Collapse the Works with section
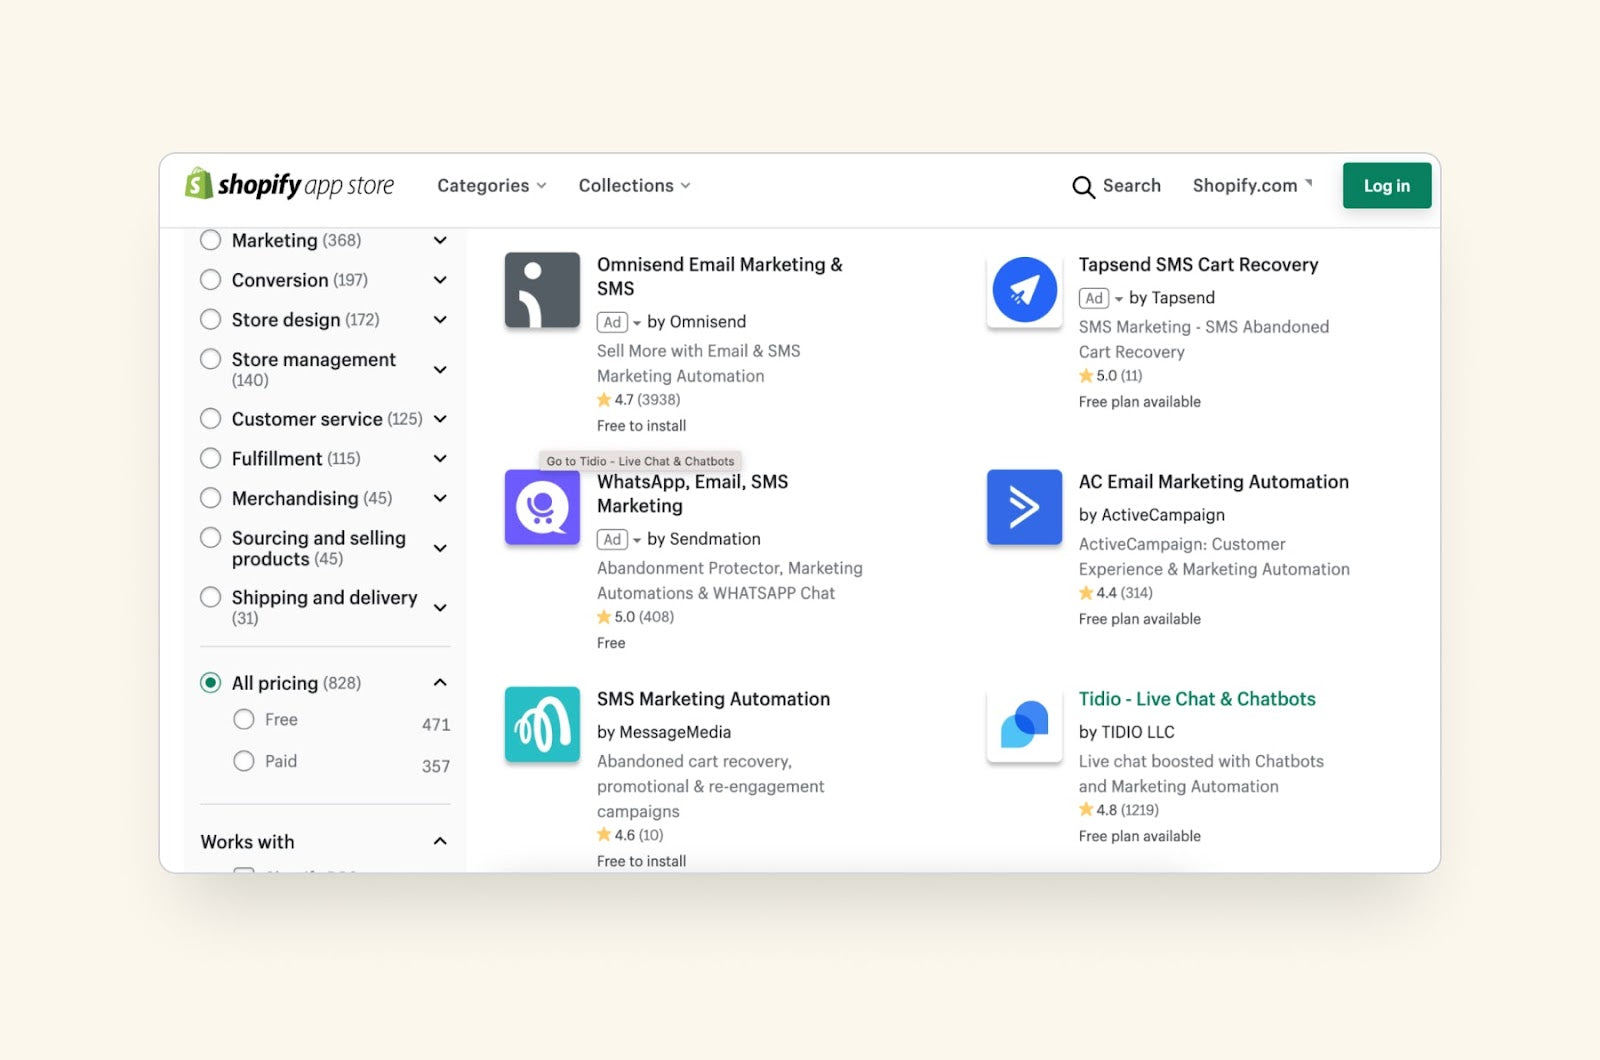 click(440, 841)
